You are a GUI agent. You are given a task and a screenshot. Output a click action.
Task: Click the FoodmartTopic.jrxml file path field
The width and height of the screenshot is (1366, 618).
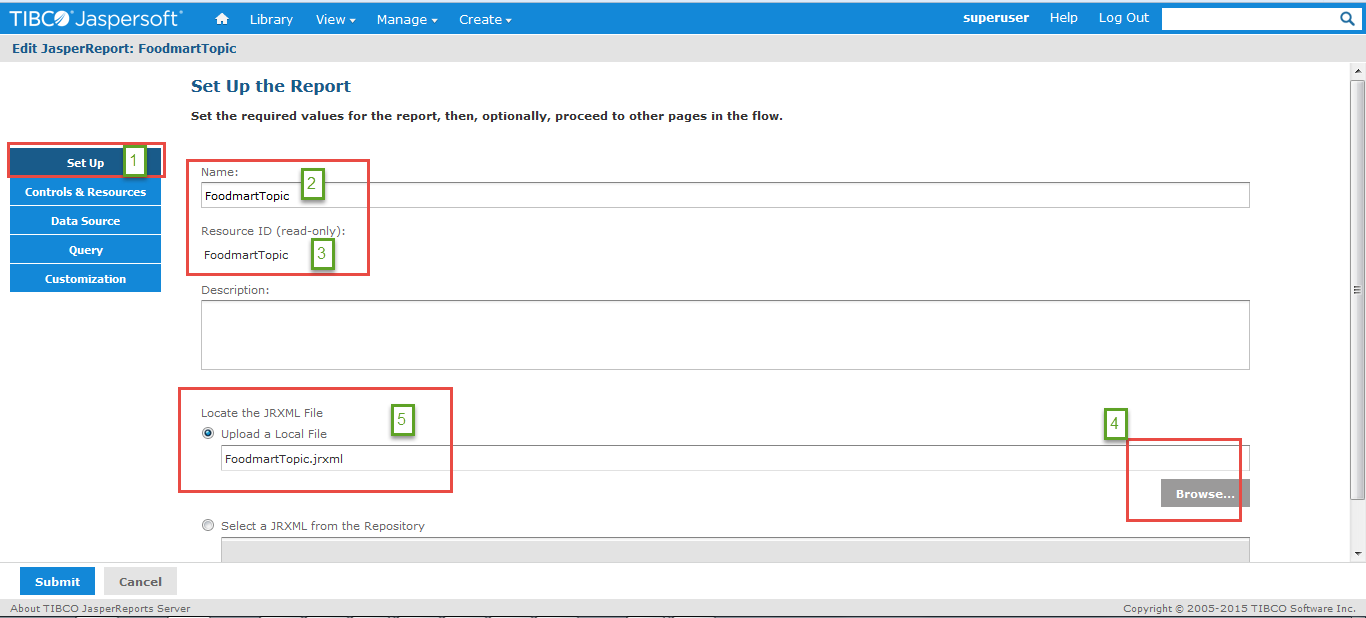point(735,459)
